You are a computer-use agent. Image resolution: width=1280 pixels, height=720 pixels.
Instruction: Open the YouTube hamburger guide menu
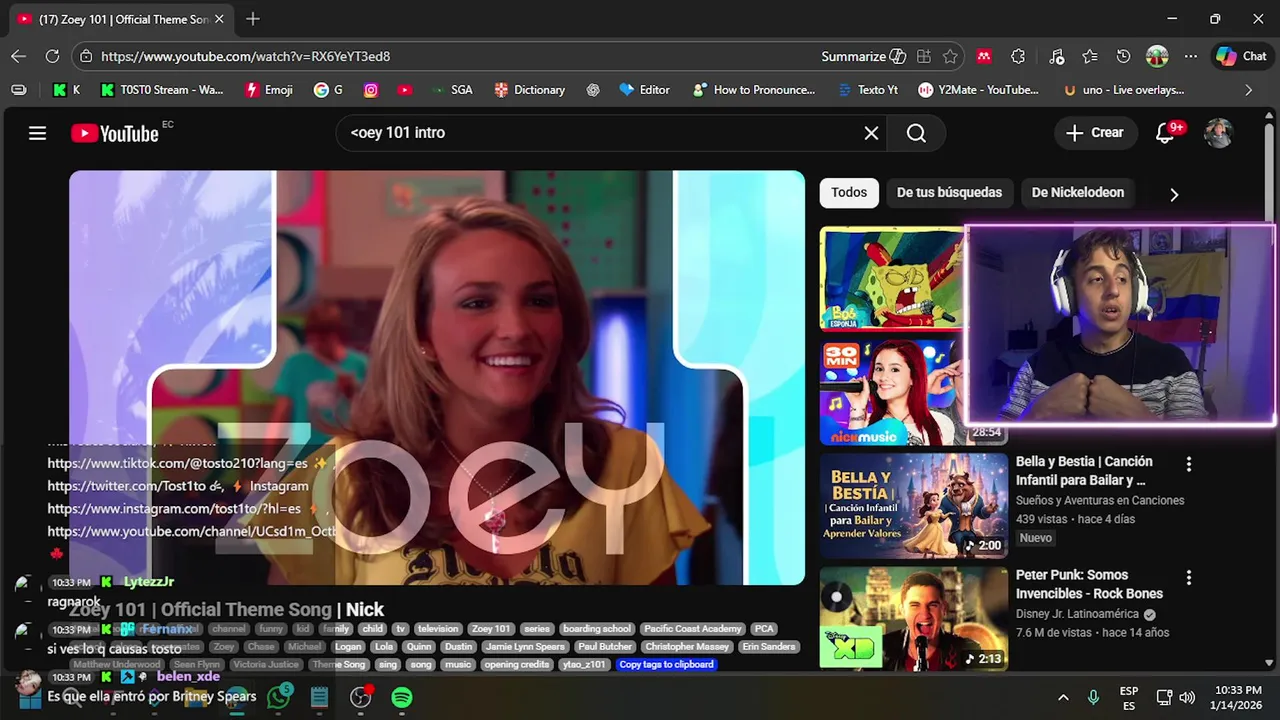tap(37, 133)
